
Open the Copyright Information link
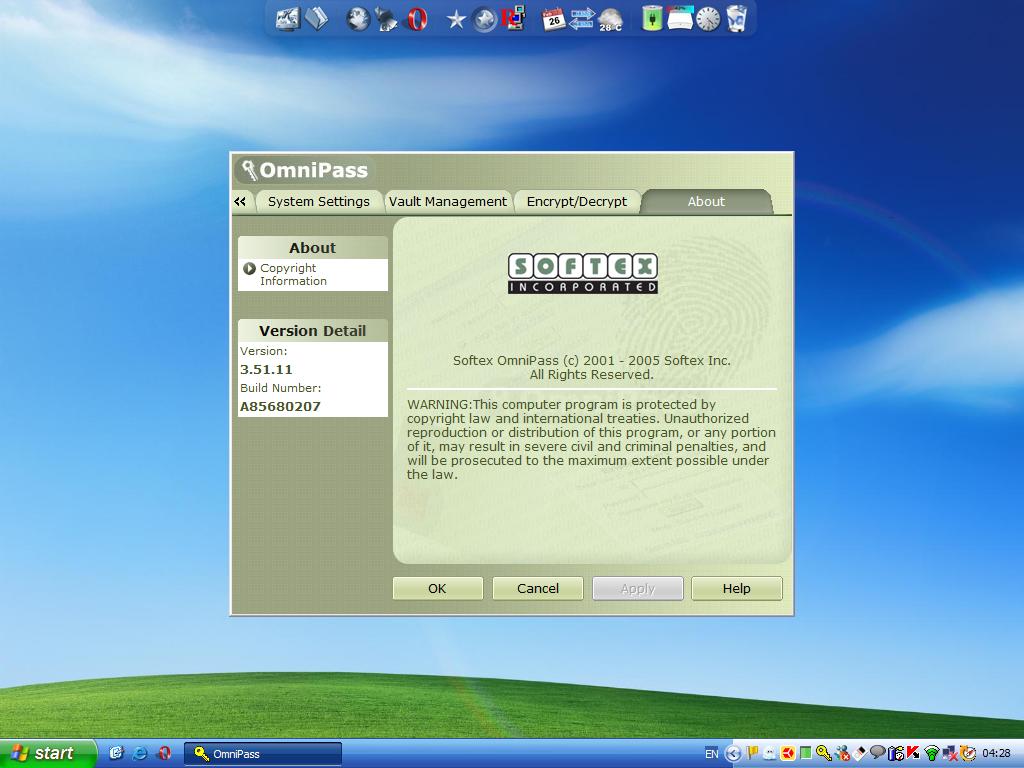293,274
